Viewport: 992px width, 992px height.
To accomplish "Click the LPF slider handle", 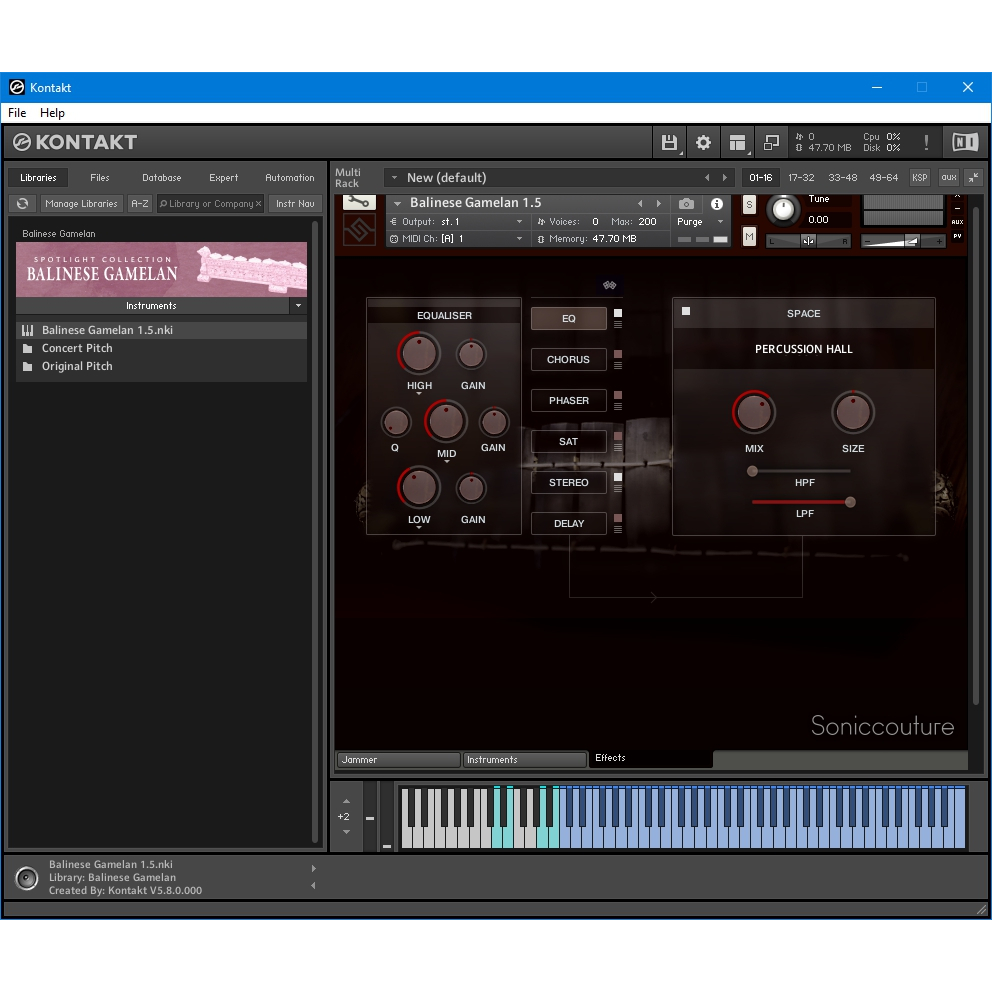I will click(850, 502).
